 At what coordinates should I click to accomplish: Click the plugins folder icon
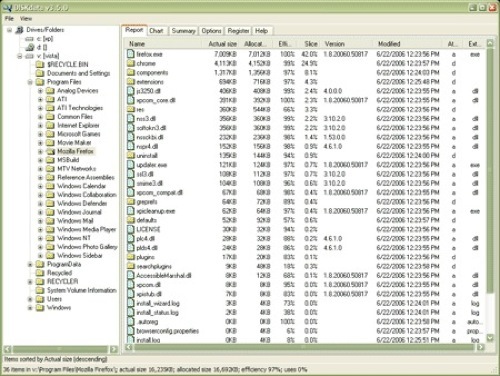coord(131,257)
